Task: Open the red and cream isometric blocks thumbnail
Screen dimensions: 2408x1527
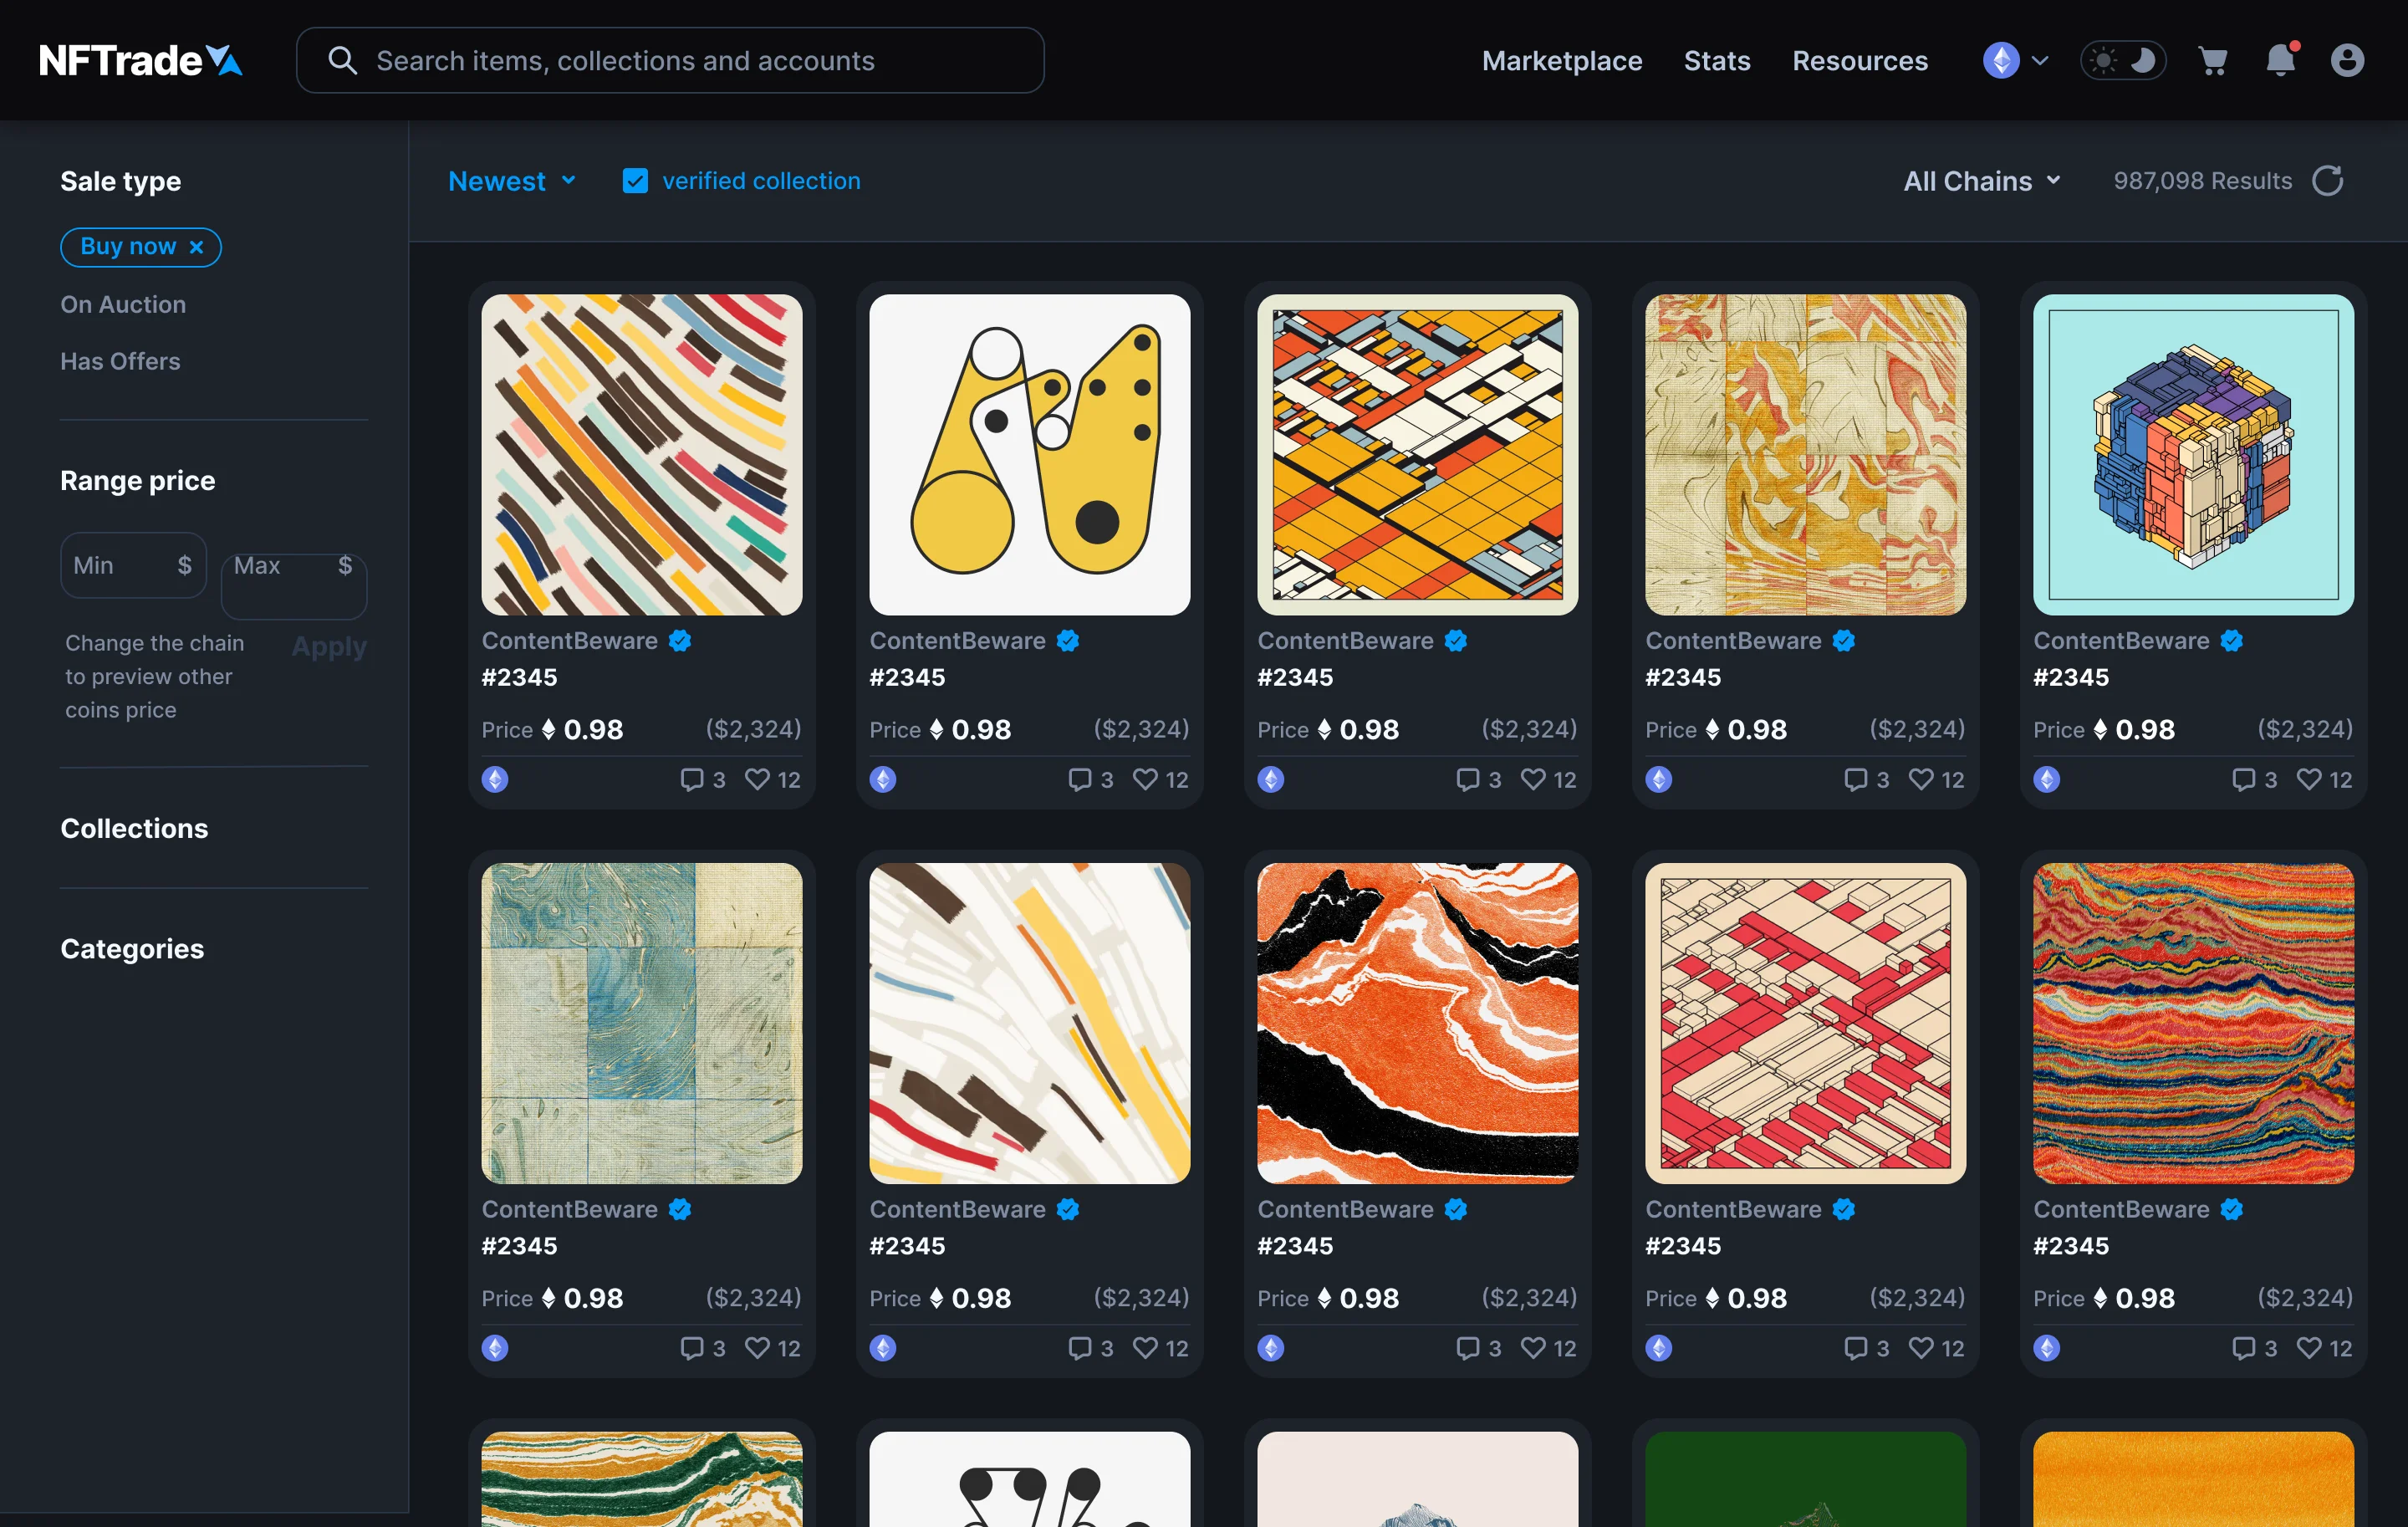Action: coord(1805,1023)
